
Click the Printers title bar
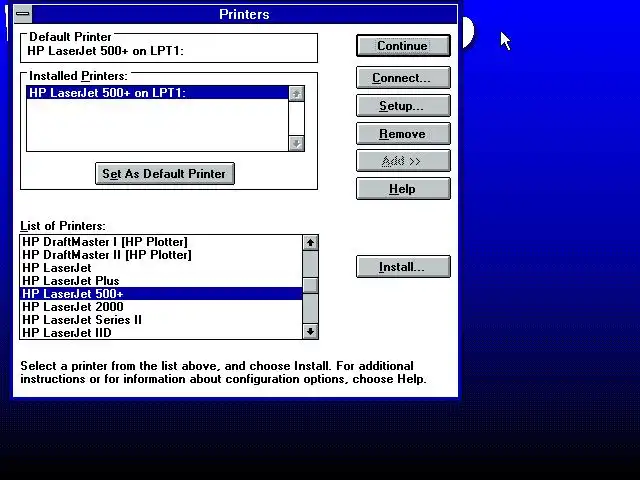[244, 14]
